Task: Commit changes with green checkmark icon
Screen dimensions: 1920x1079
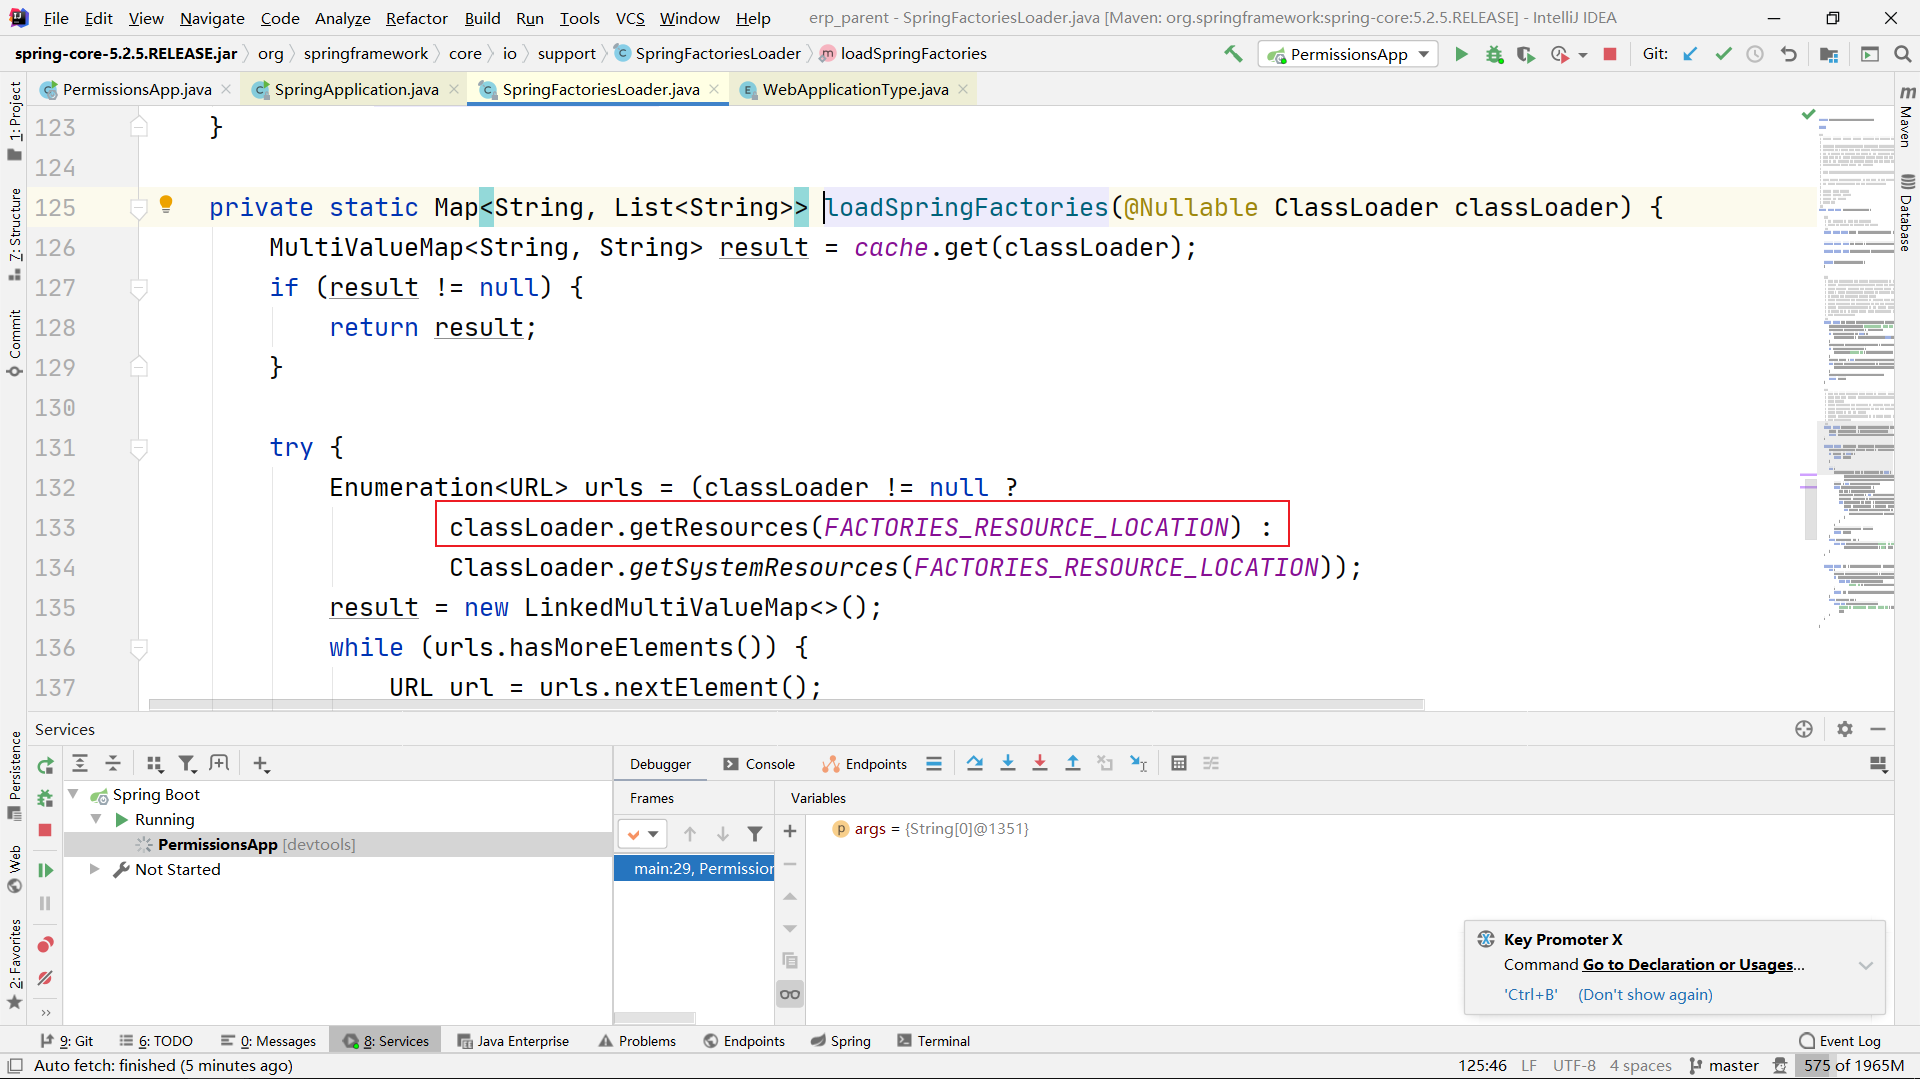Action: (x=1723, y=54)
